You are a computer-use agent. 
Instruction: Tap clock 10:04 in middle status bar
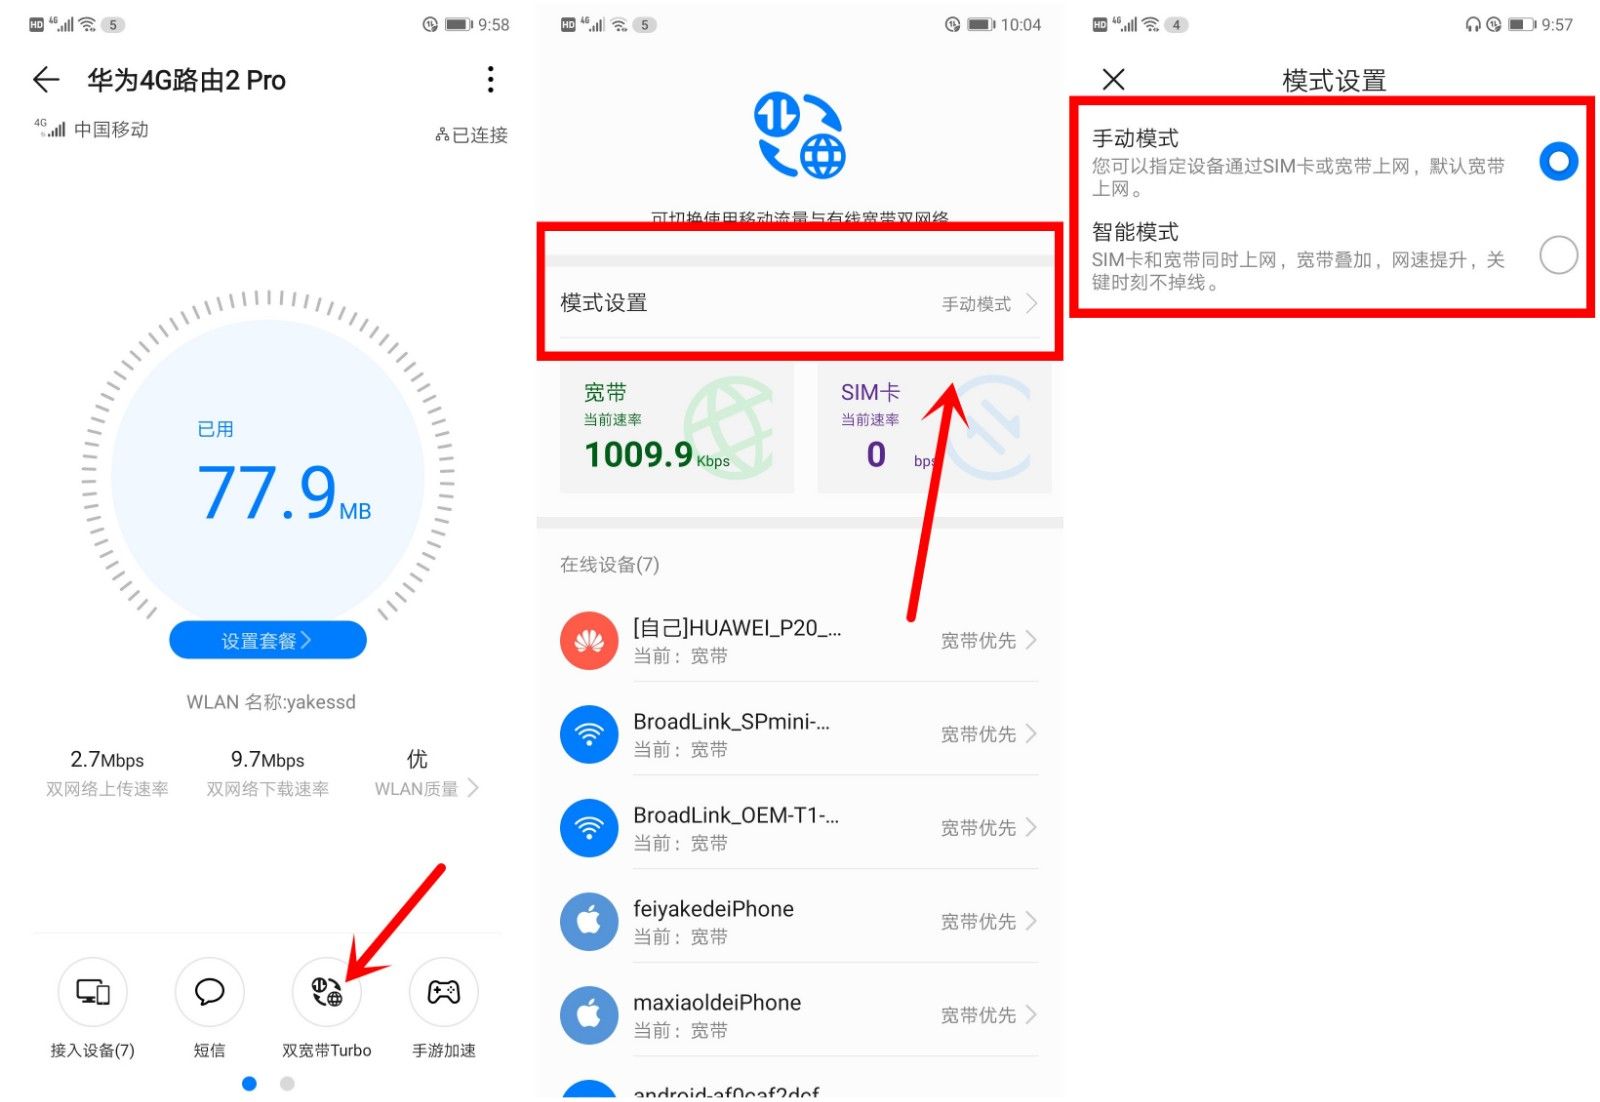(1021, 25)
